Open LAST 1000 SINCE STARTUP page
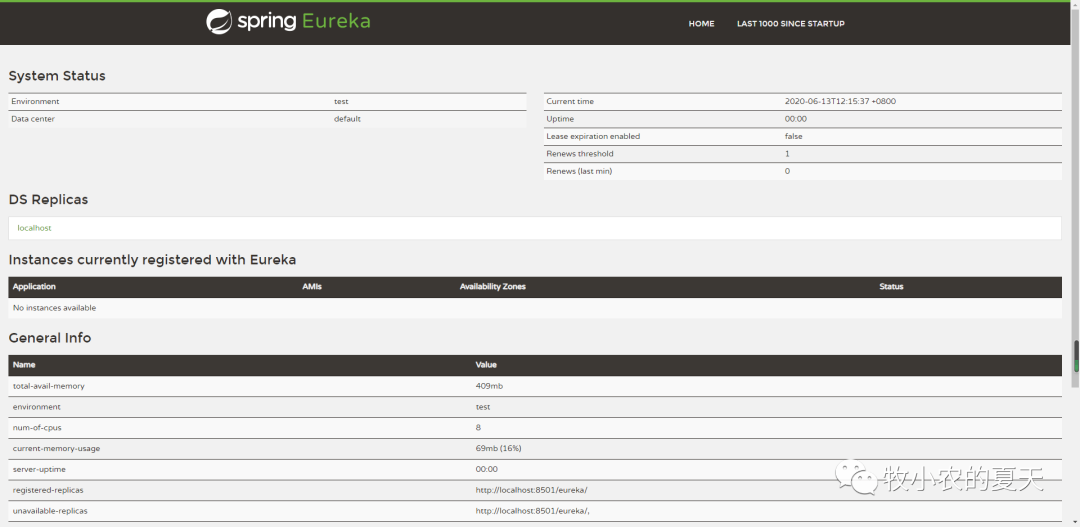Viewport: 1080px width, 527px height. (x=791, y=23)
